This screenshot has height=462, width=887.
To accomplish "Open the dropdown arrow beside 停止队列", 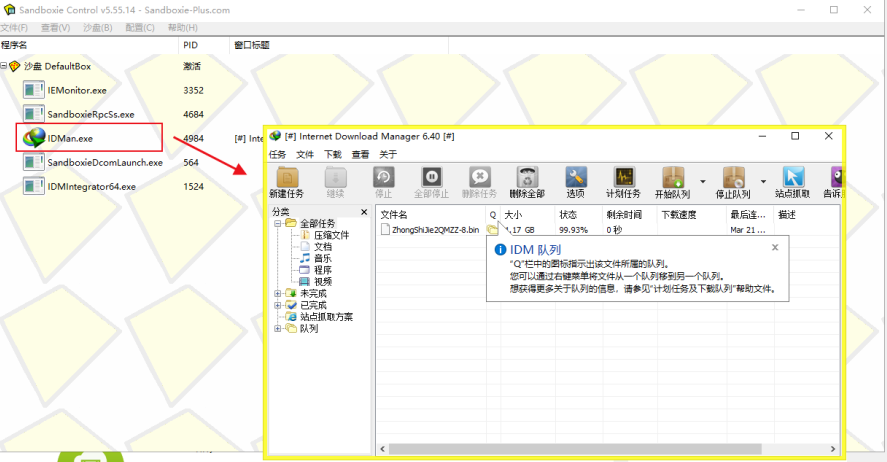I will pos(765,182).
